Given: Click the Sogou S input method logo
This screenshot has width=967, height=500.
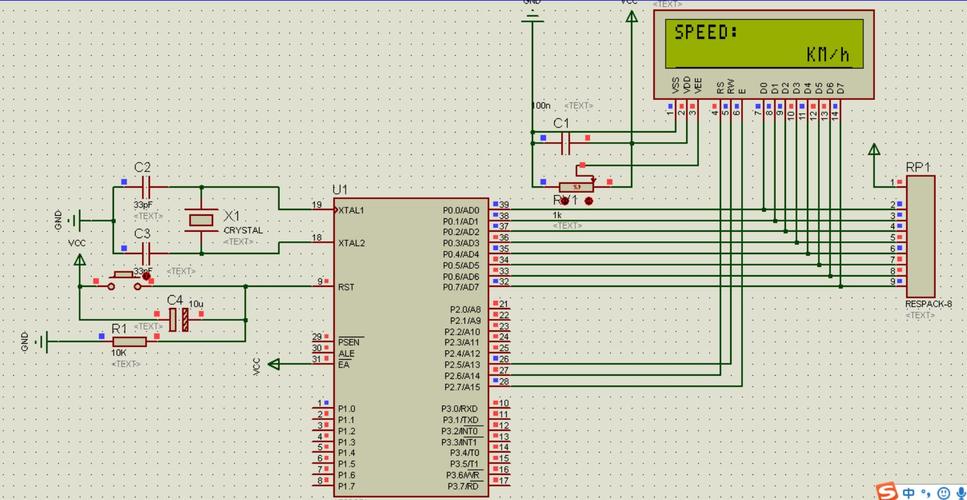Looking at the screenshot, I should [889, 491].
